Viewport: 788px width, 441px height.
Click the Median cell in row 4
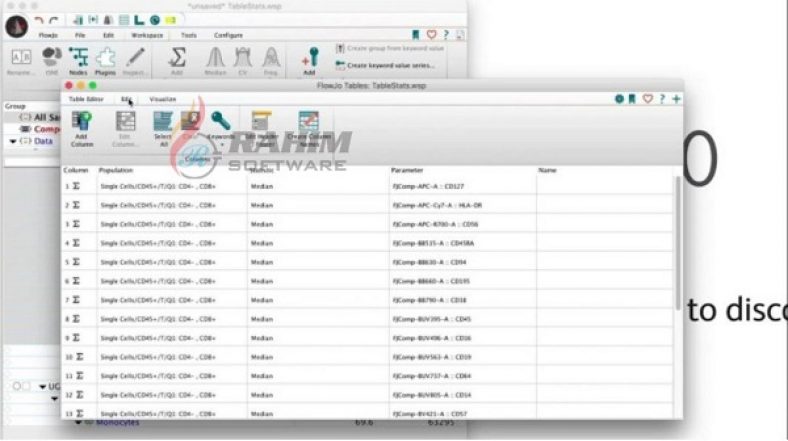pyautogui.click(x=318, y=243)
